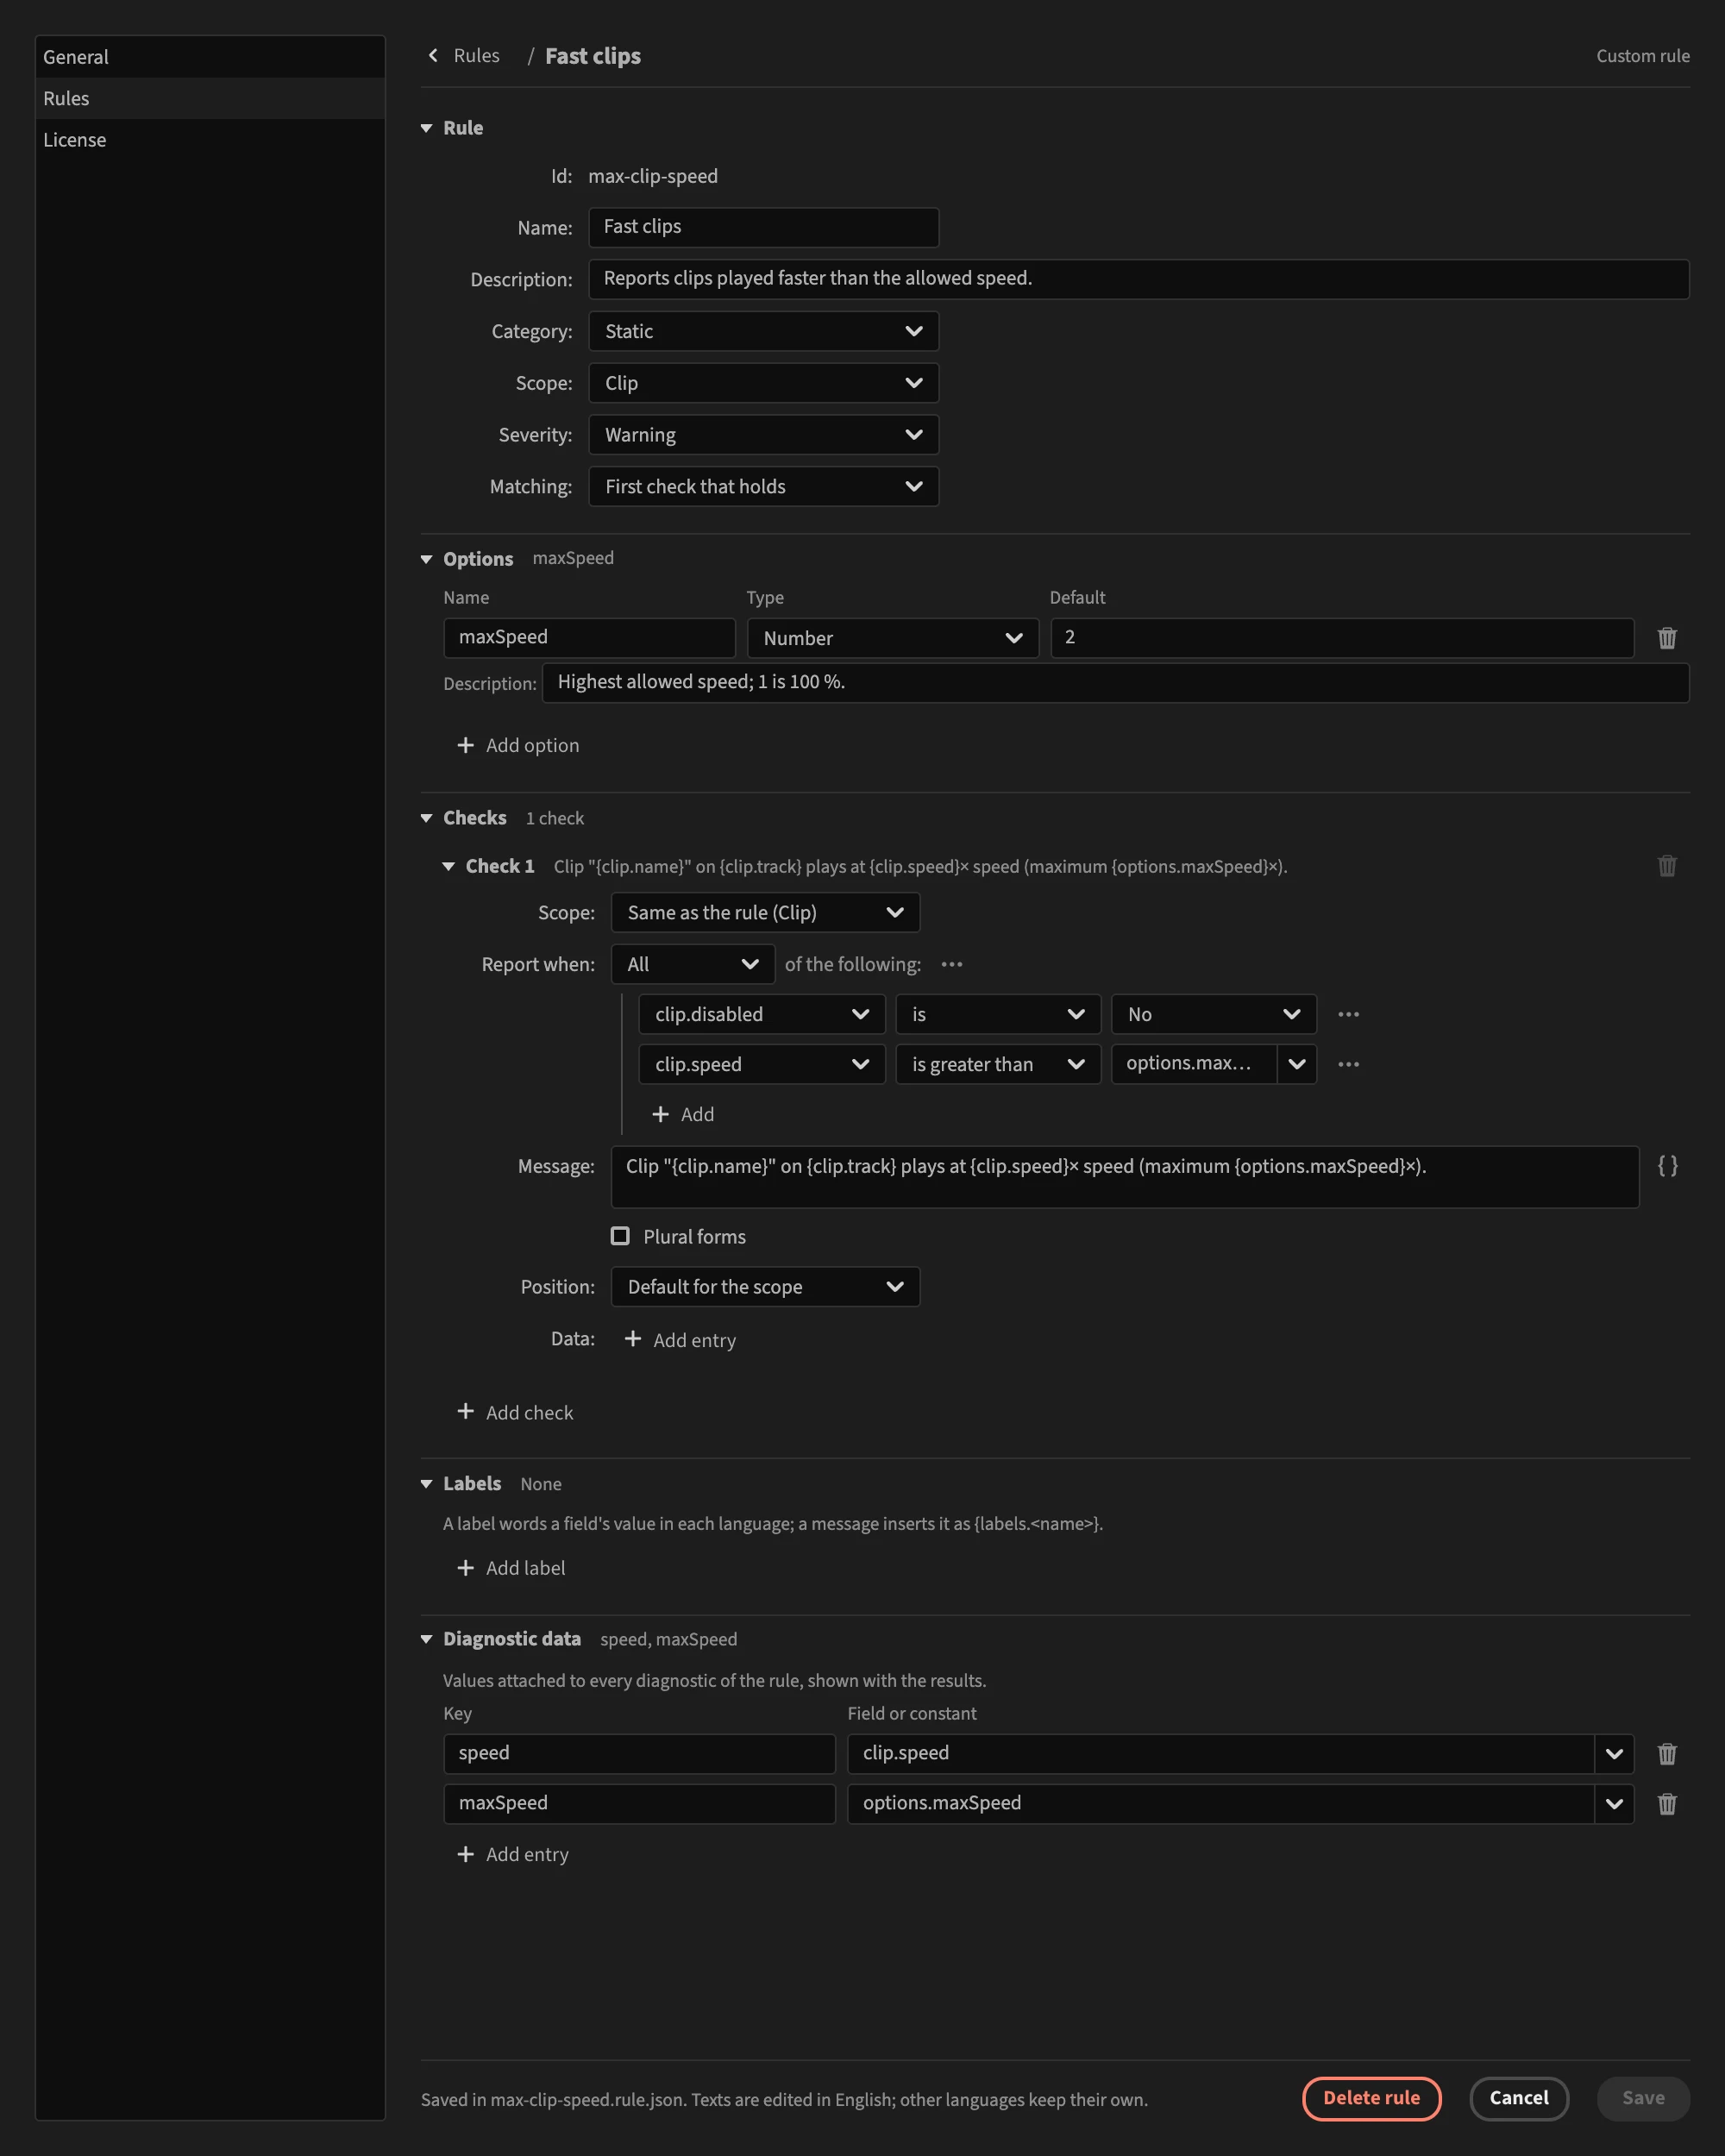Open the more menu beside 'of the following'
The width and height of the screenshot is (1725, 2156).
[951, 964]
